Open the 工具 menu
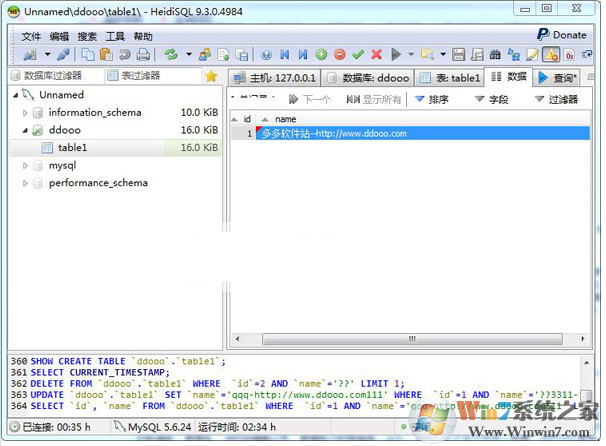The width and height of the screenshot is (606, 446). pos(115,36)
